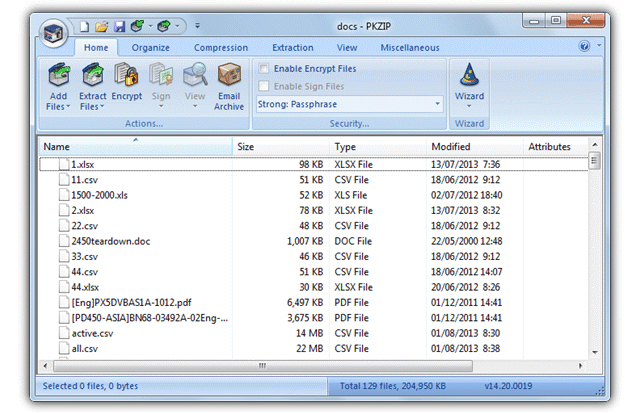This screenshot has width=640, height=413.
Task: Open the Compression ribbon tab
Action: pos(221,48)
